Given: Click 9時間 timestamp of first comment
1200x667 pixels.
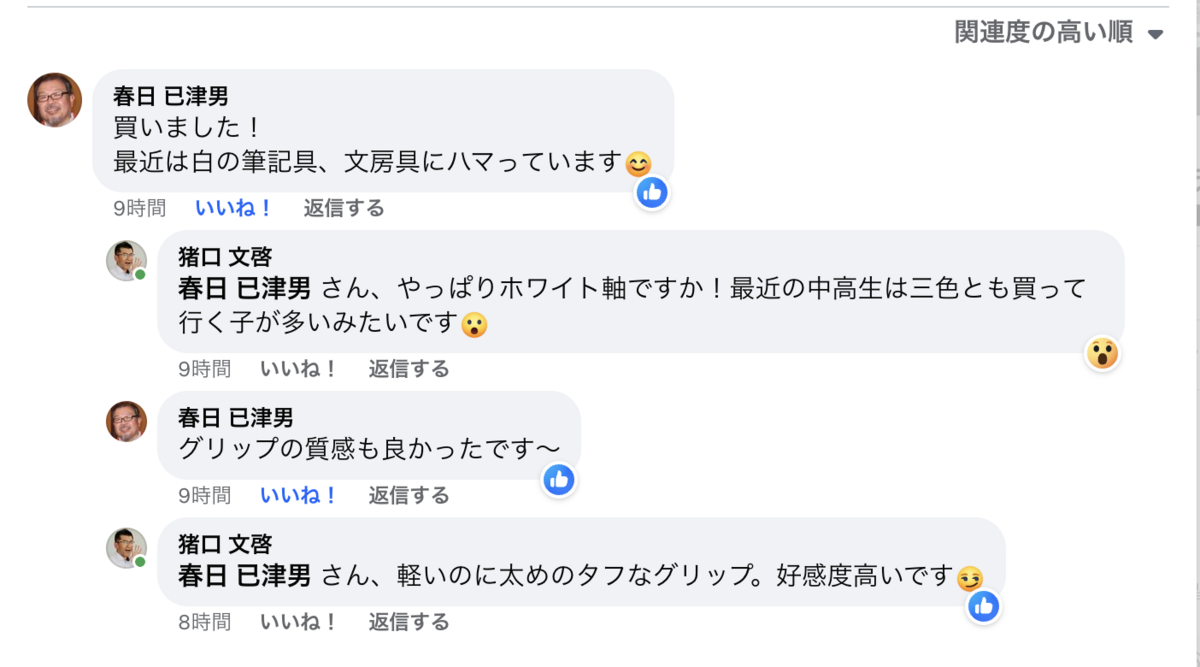Looking at the screenshot, I should coord(139,208).
